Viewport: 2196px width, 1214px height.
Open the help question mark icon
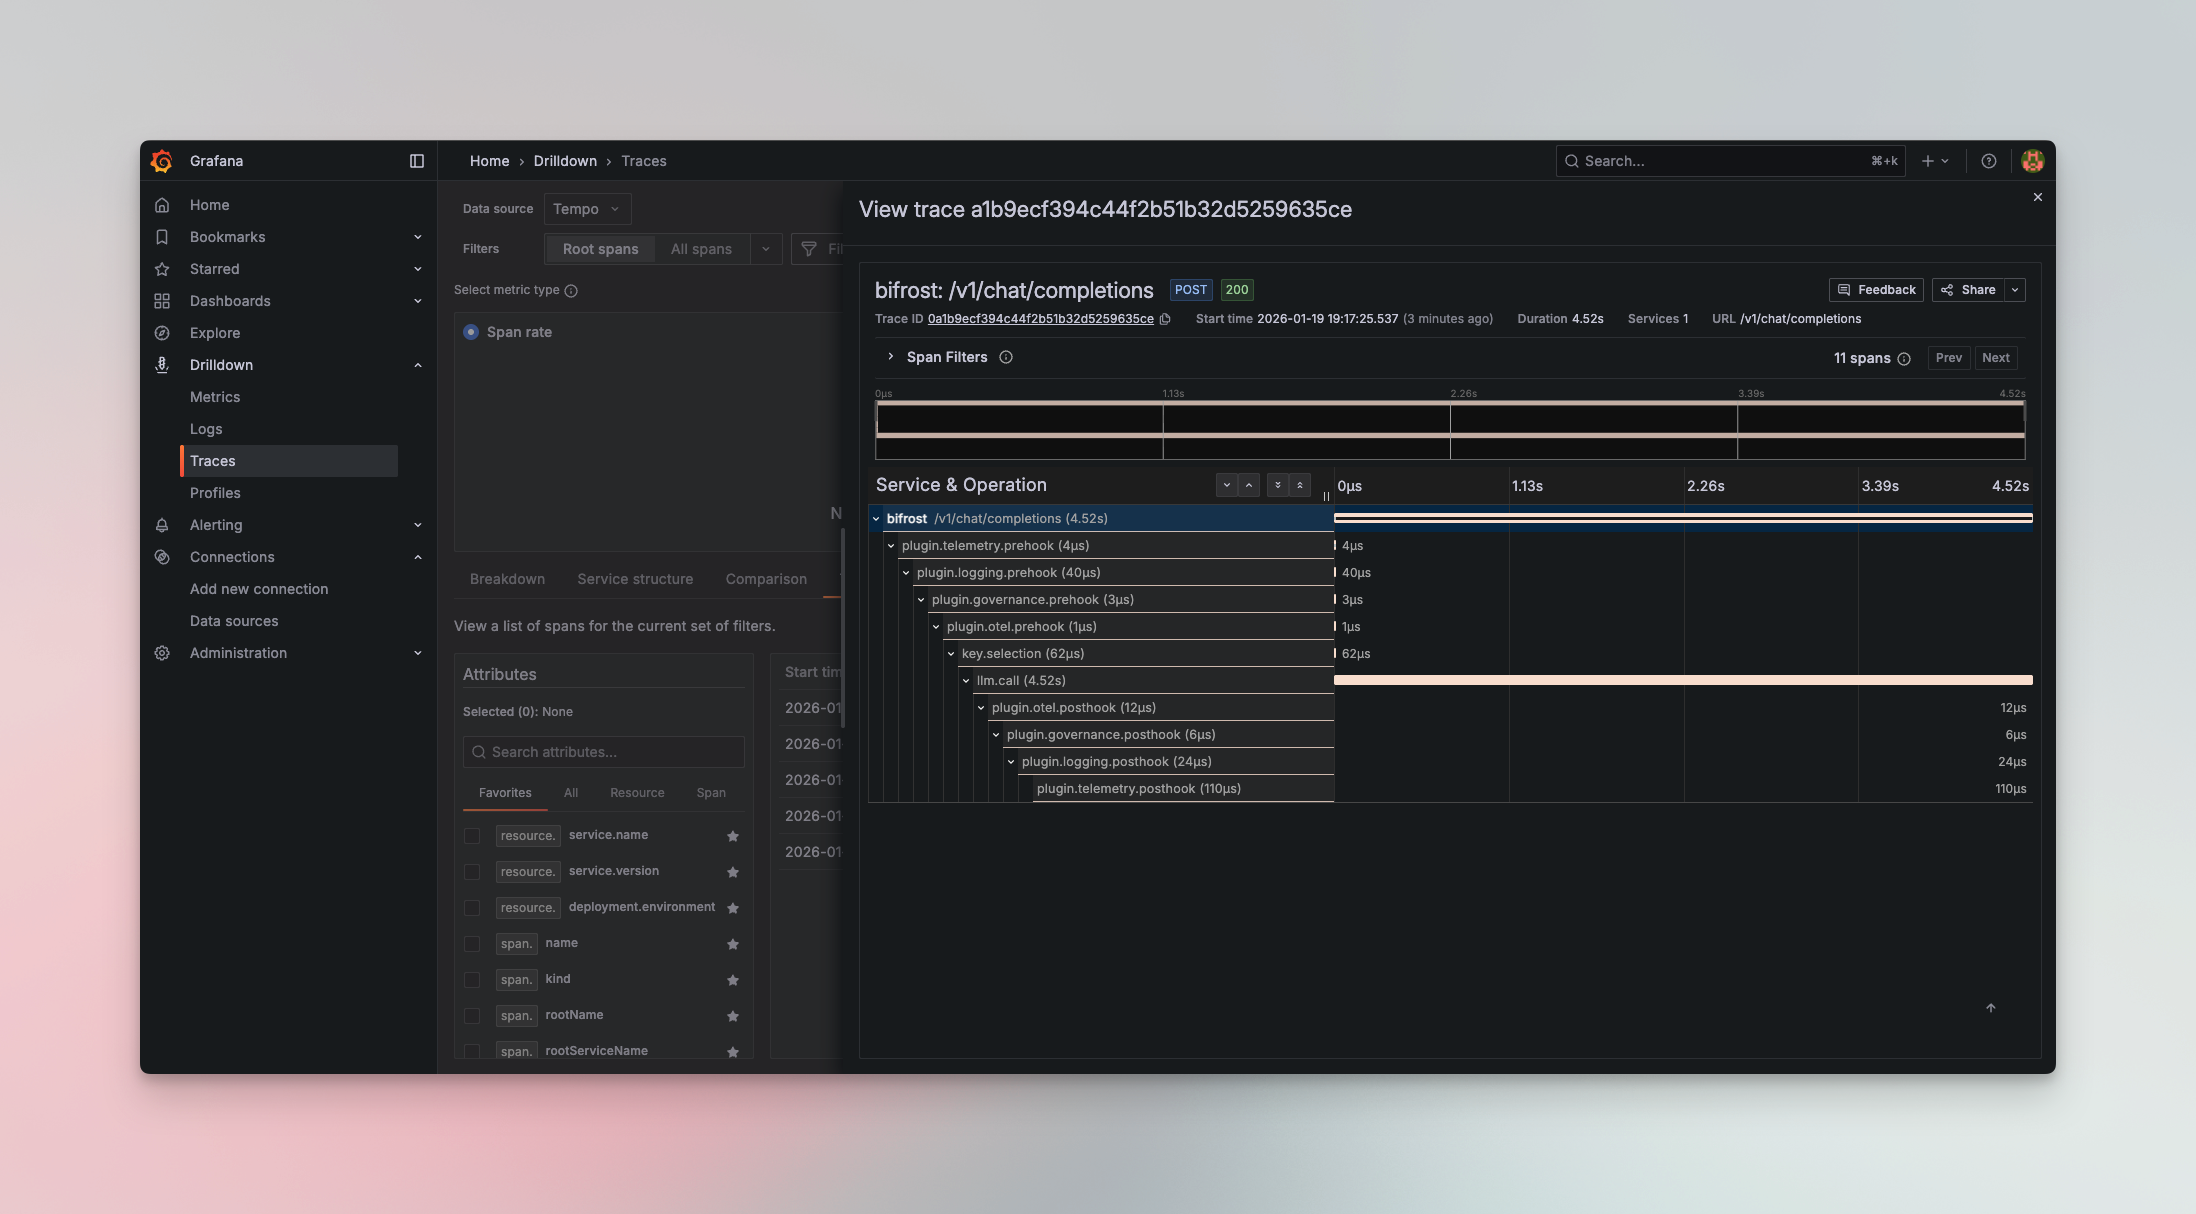1989,161
